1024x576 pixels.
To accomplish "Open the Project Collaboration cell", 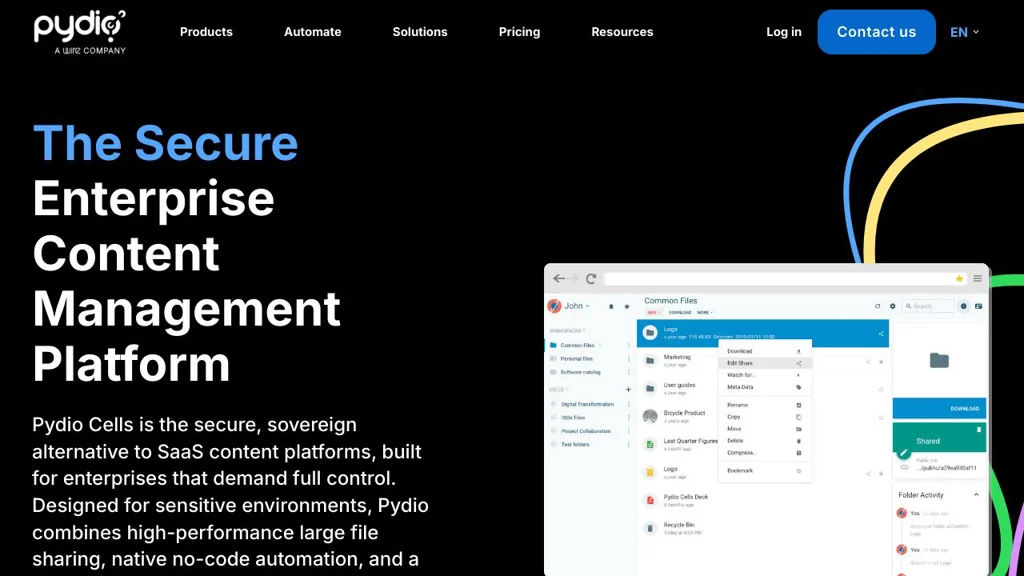I will 586,431.
